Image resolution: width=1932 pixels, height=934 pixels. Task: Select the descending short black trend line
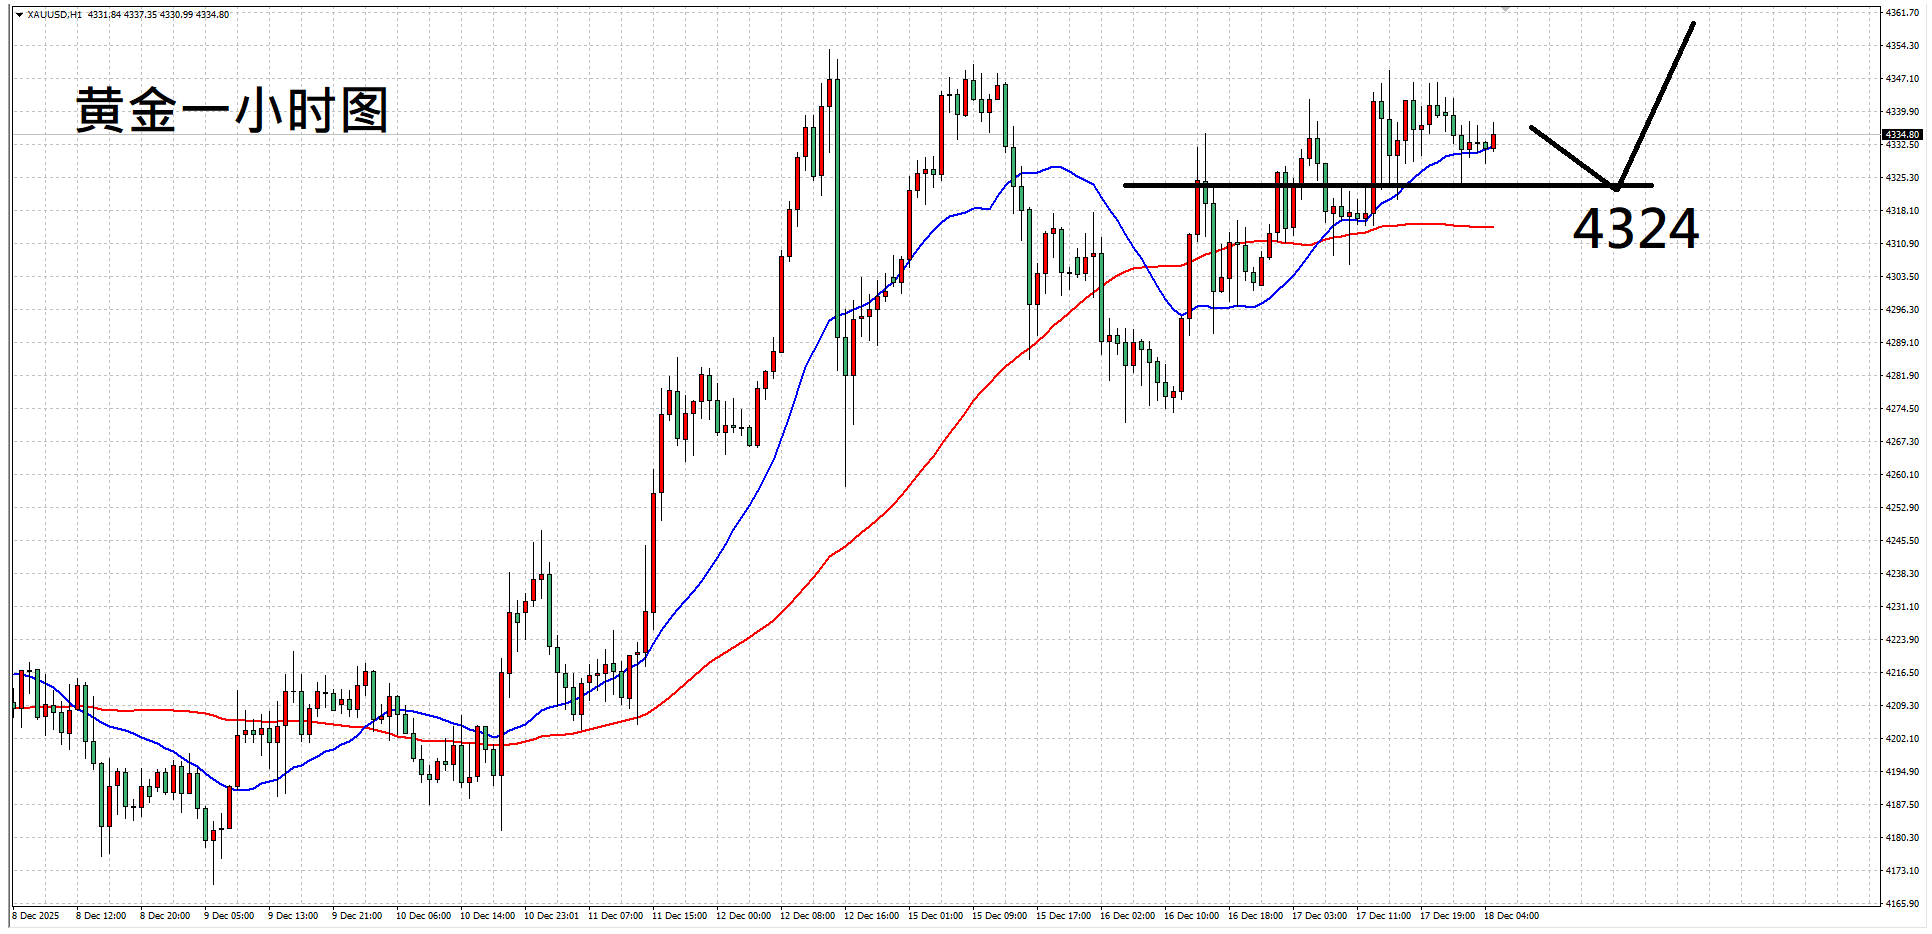pos(1572,156)
